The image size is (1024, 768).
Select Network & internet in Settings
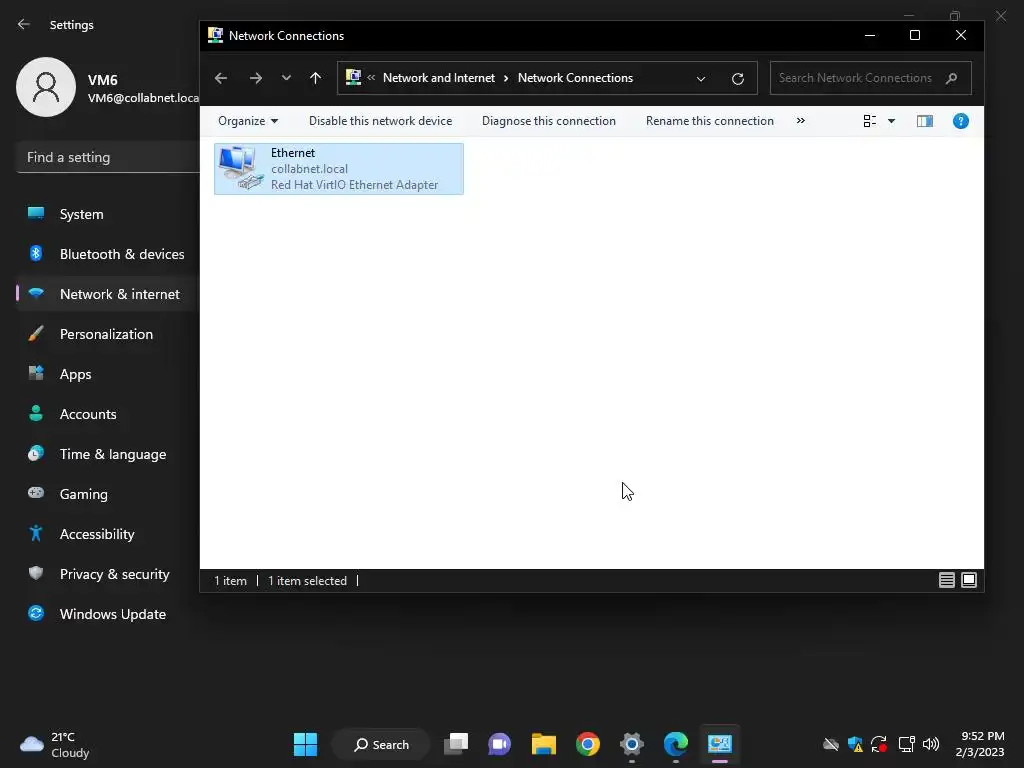coord(108,294)
